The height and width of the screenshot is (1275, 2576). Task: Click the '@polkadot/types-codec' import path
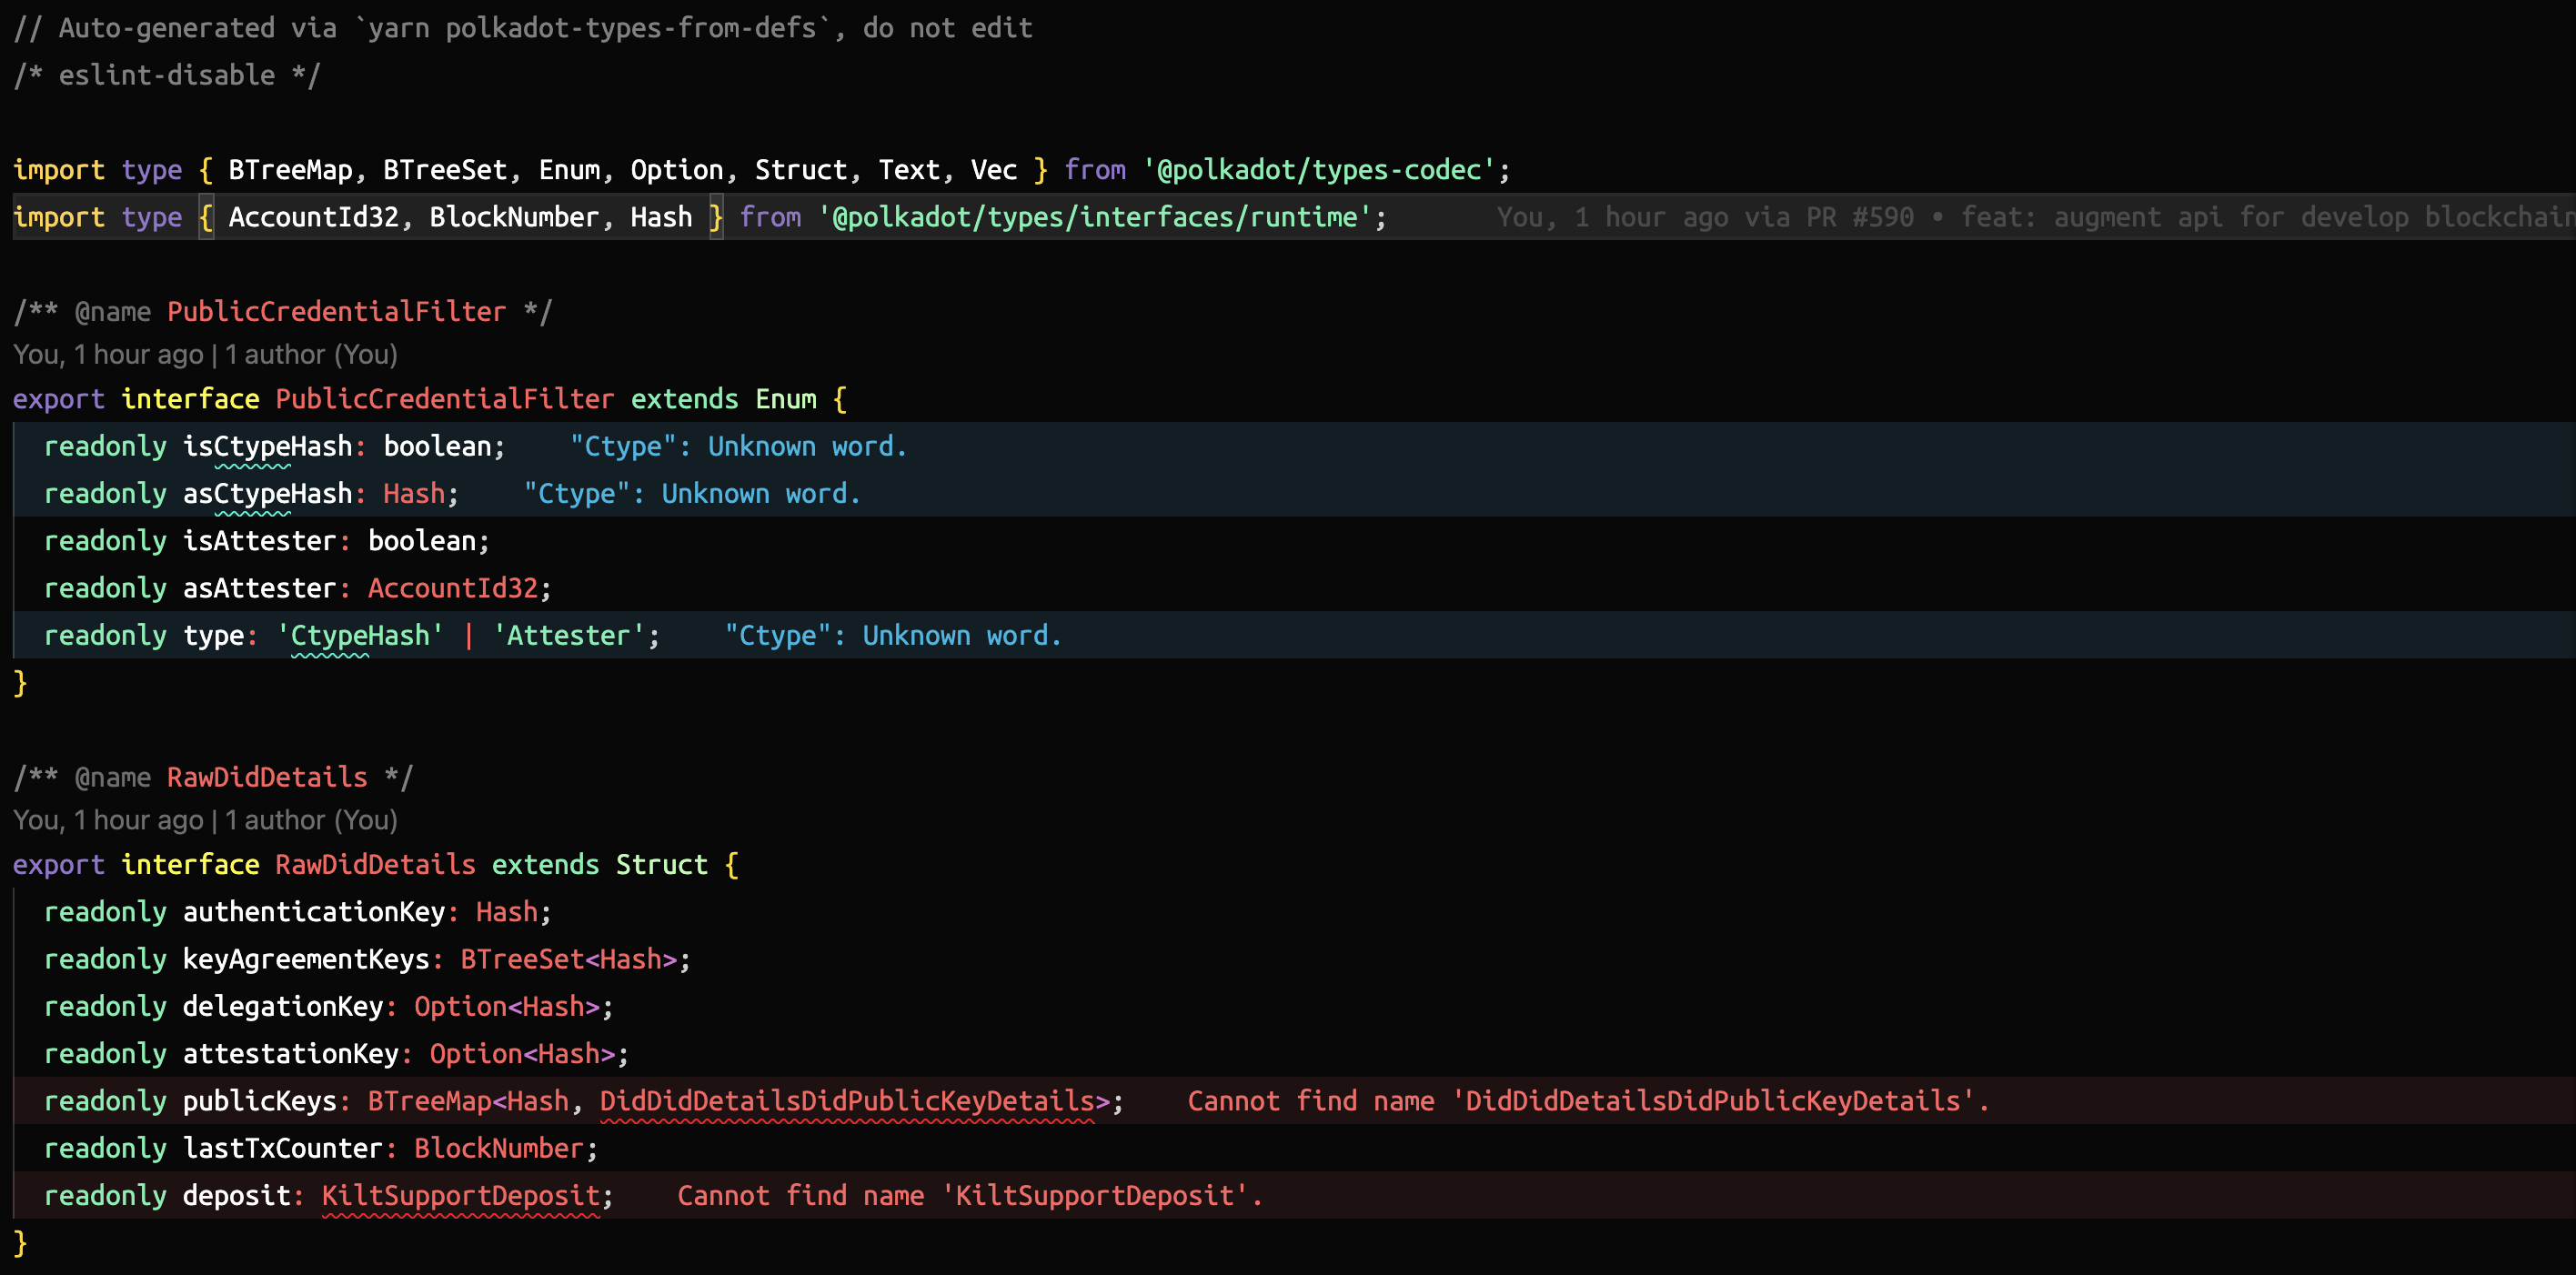1318,170
